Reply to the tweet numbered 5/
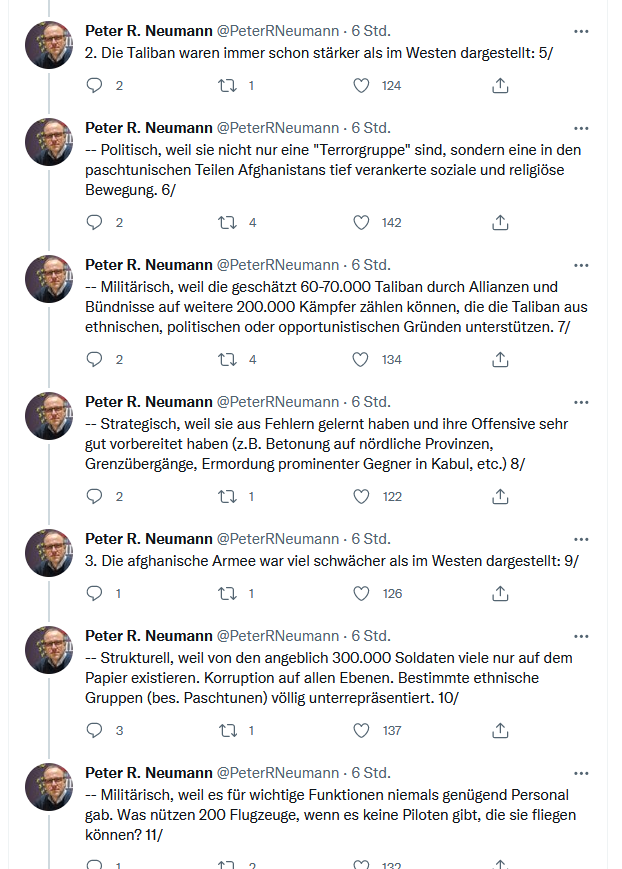The width and height of the screenshot is (622, 869). (96, 86)
